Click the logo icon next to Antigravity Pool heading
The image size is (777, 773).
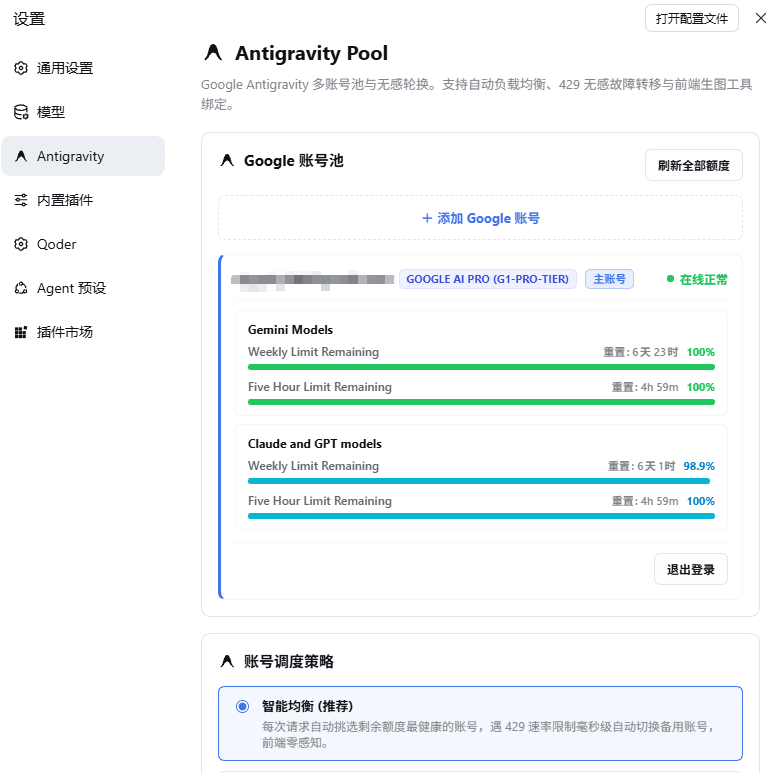(213, 53)
